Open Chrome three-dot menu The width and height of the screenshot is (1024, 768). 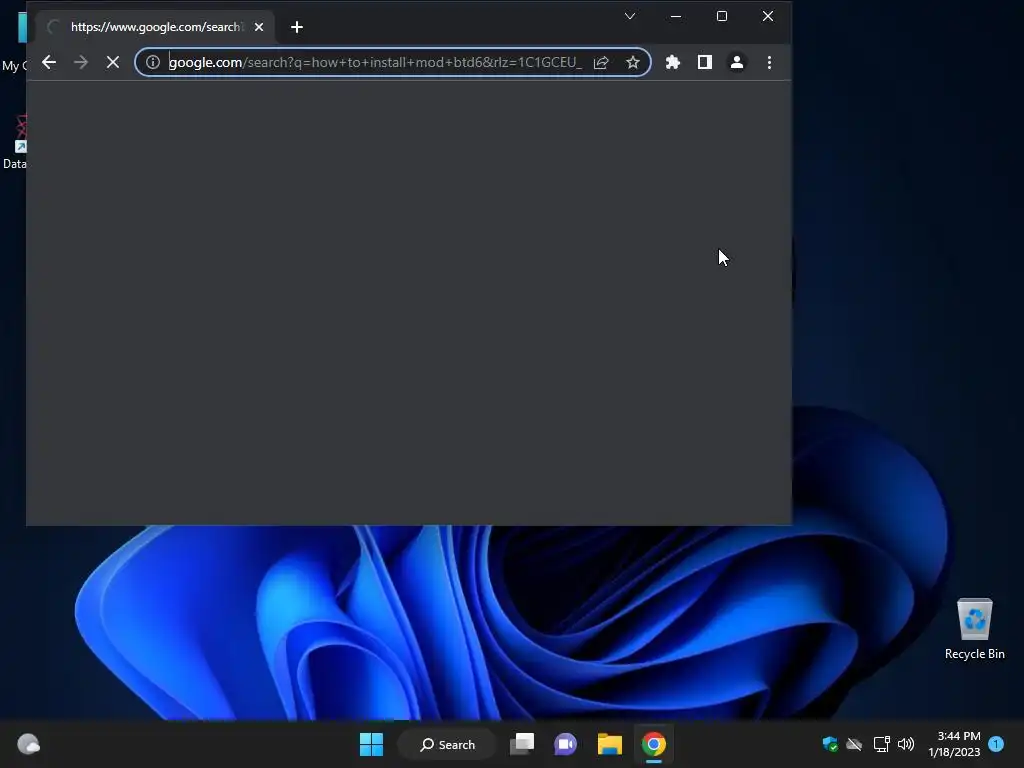(769, 62)
